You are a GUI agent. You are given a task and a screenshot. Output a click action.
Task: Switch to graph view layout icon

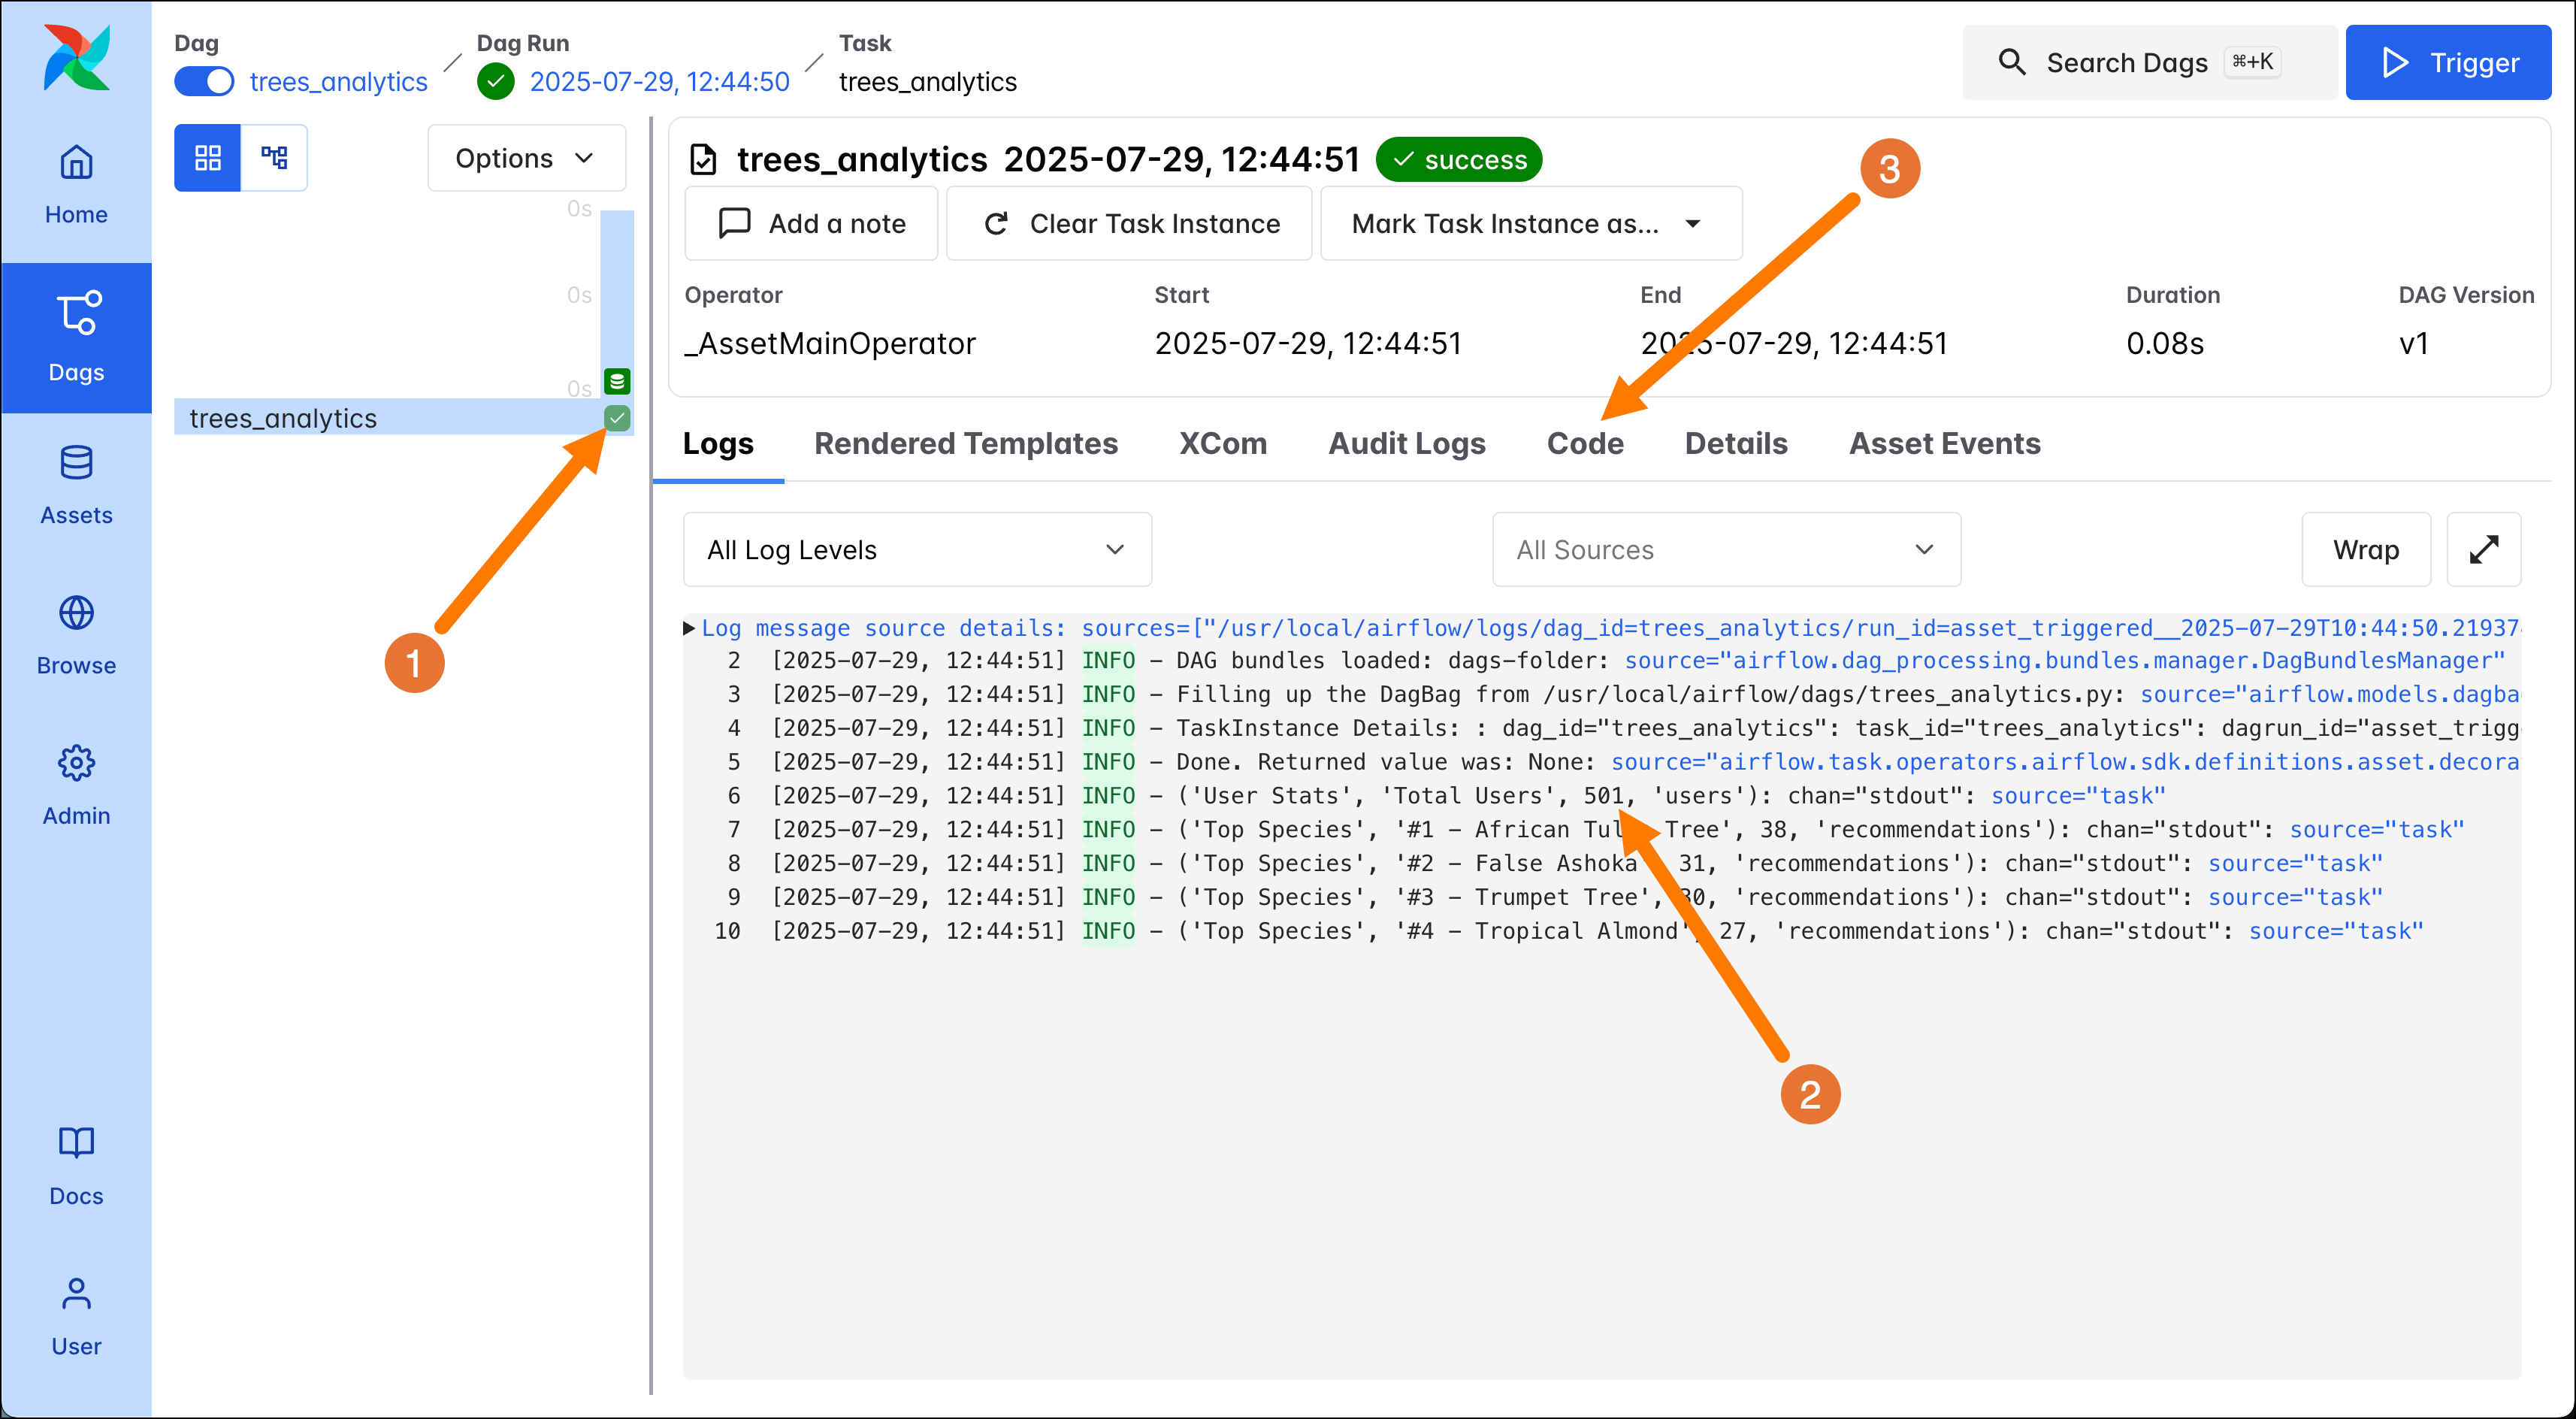[274, 157]
